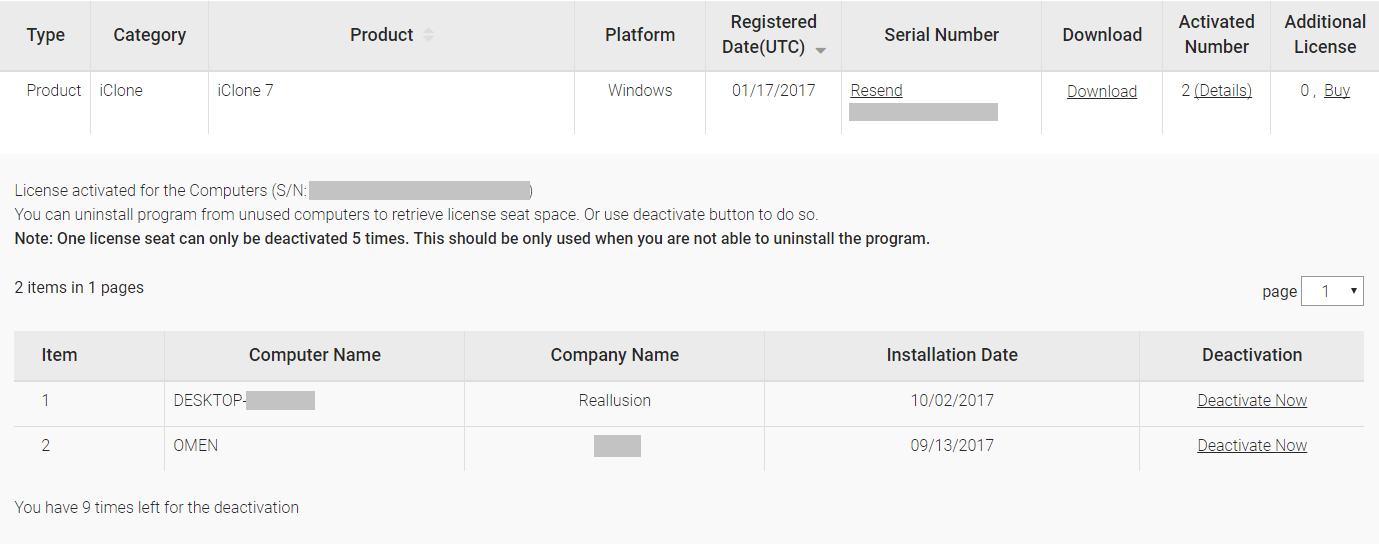1379x544 pixels.
Task: Click the Platform column header
Action: pos(639,35)
